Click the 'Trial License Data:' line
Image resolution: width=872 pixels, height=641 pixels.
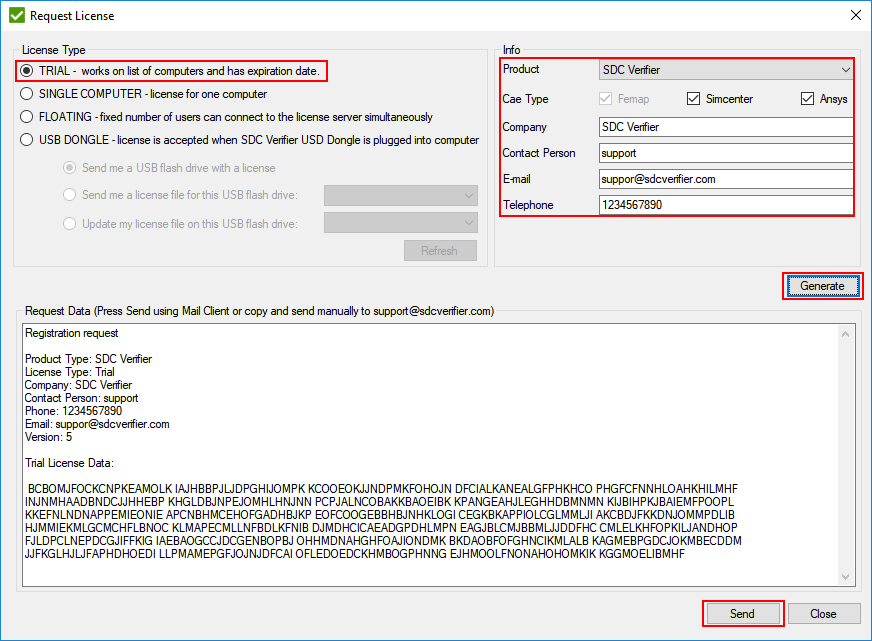[70, 463]
